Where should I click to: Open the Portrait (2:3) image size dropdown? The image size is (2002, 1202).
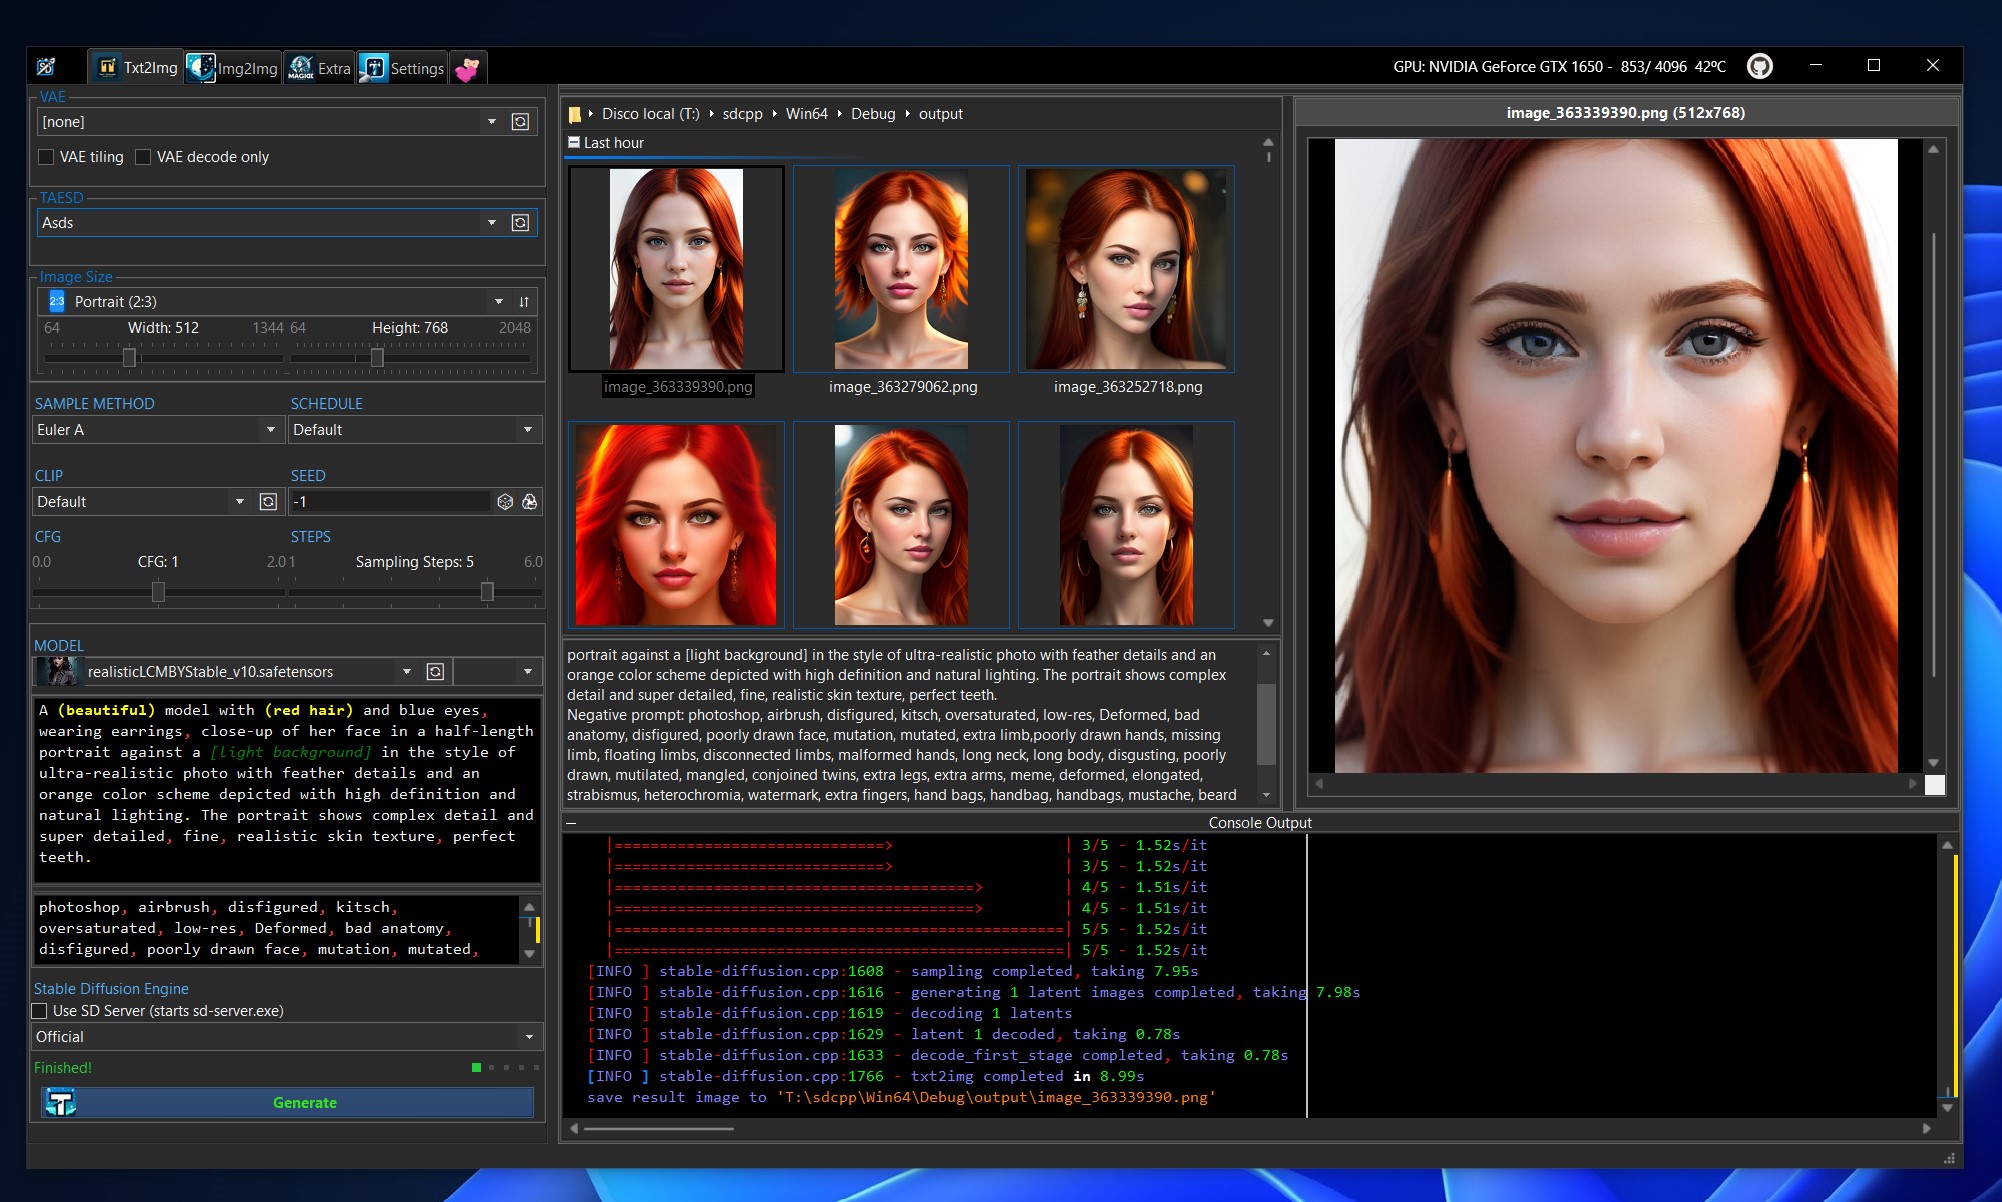[x=499, y=301]
